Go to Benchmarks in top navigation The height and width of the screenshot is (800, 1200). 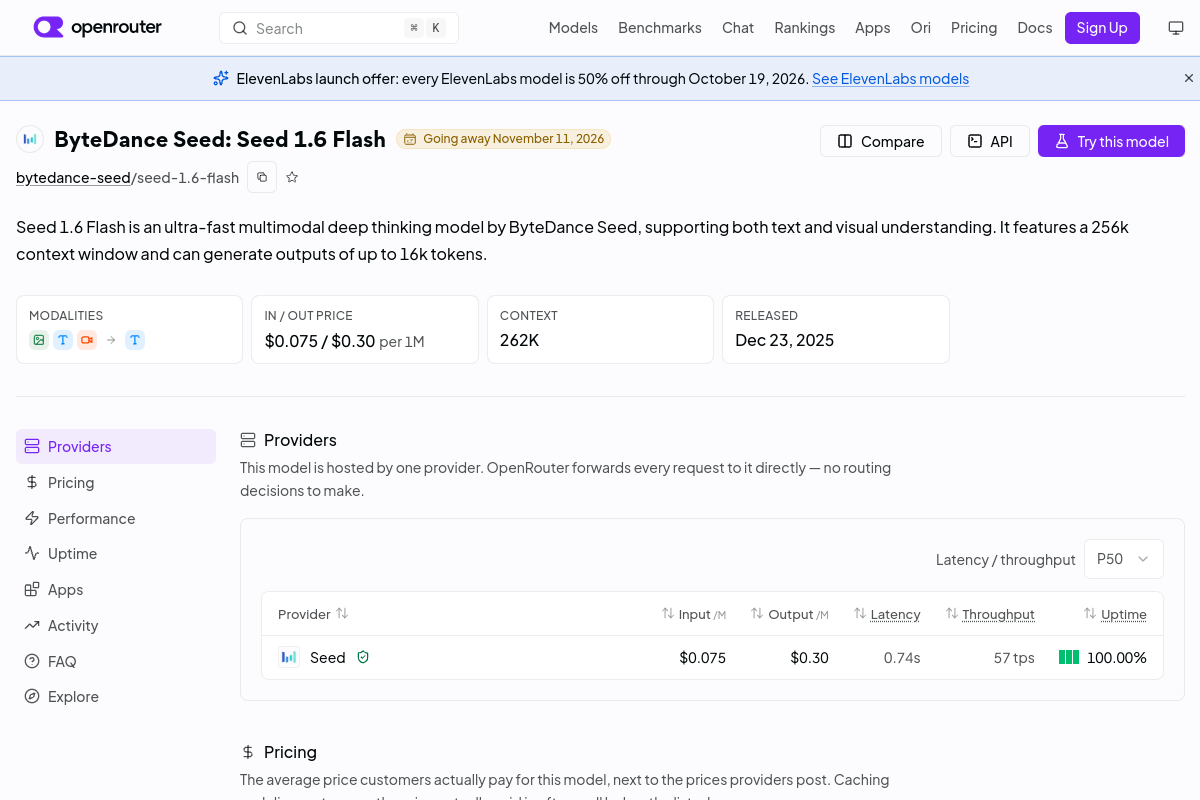[x=660, y=28]
